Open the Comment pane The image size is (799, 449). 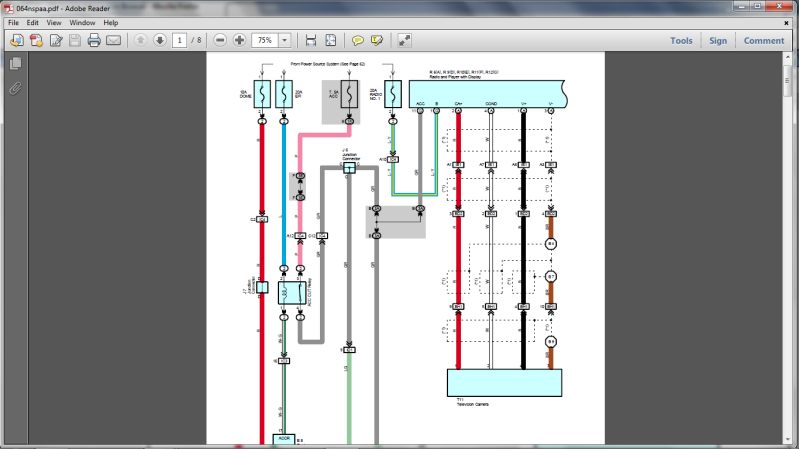coord(763,41)
